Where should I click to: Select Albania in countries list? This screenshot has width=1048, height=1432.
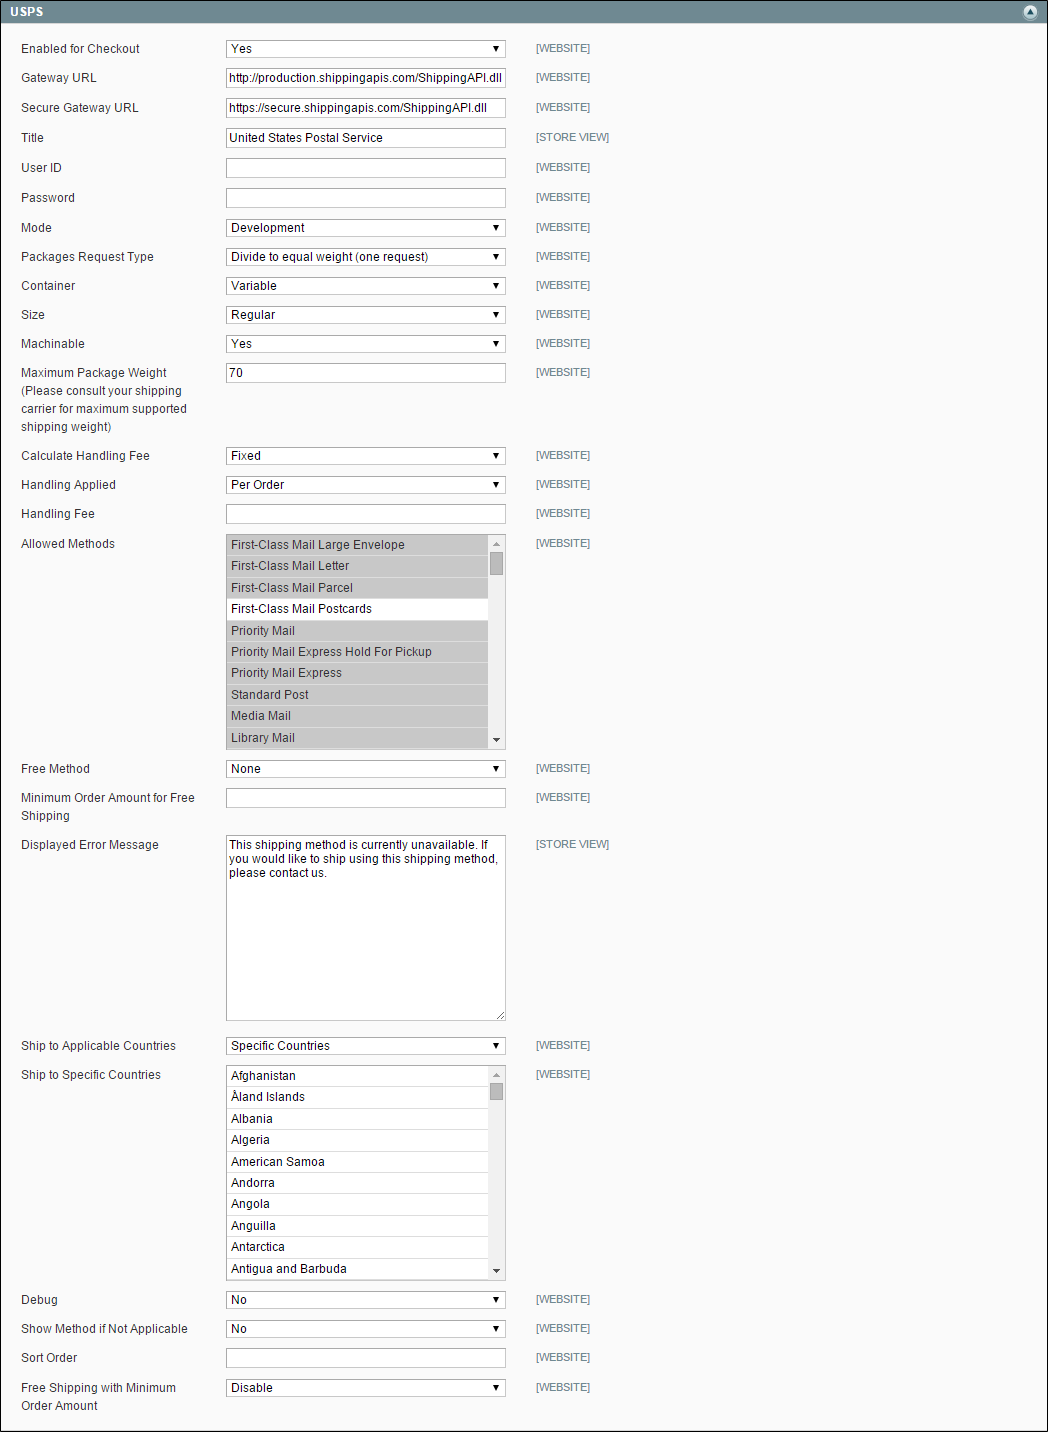358,1119
